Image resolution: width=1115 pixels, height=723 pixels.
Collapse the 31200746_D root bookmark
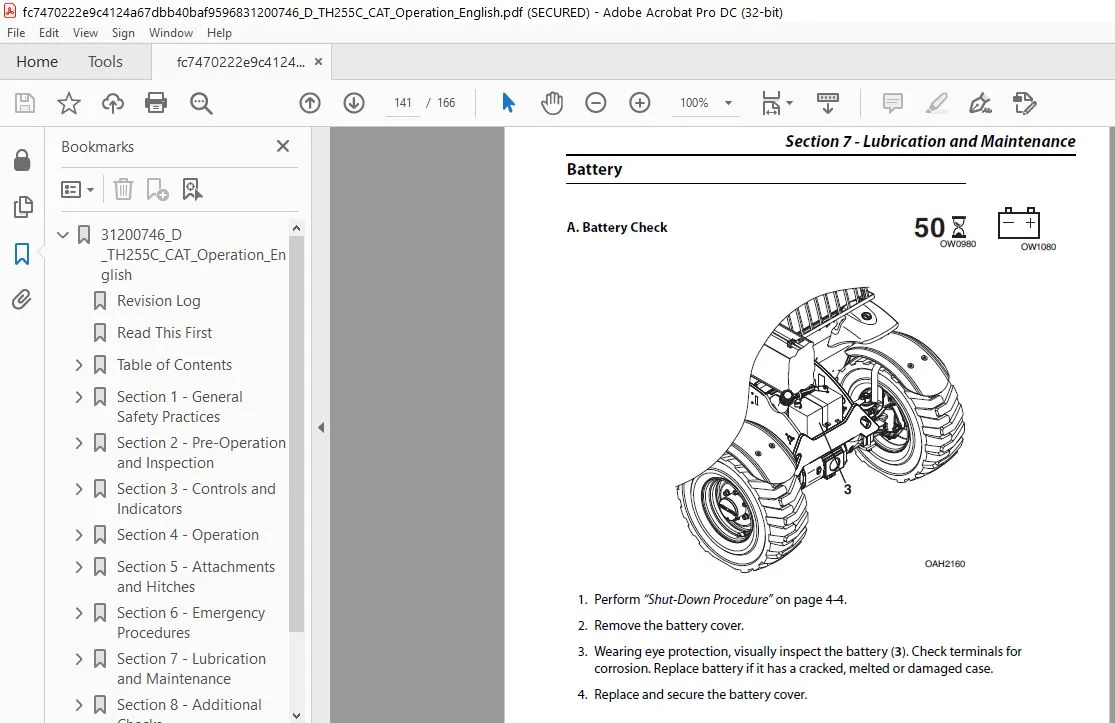[x=63, y=235]
